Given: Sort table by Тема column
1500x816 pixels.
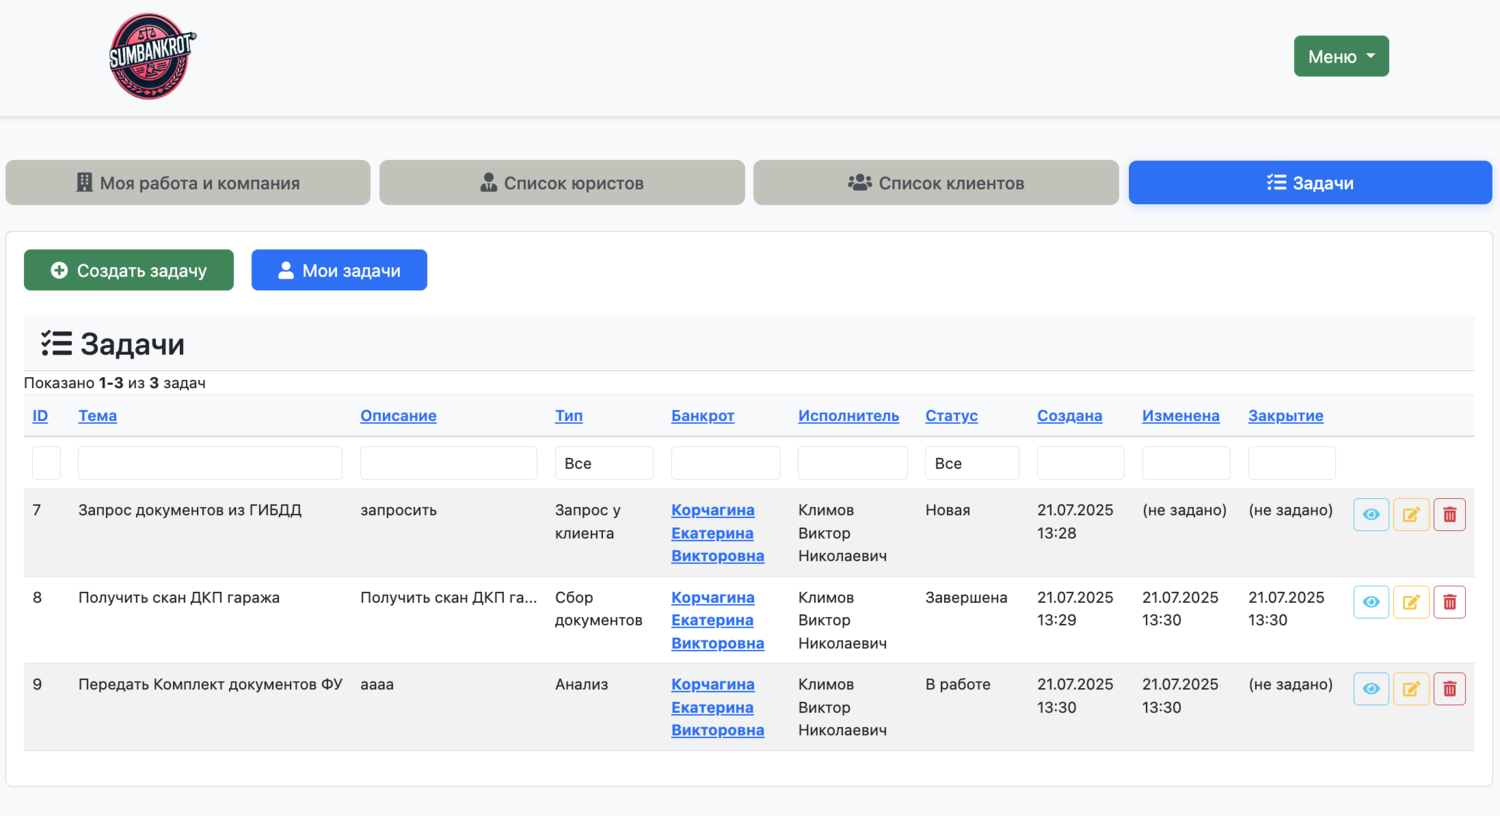Looking at the screenshot, I should (x=98, y=415).
